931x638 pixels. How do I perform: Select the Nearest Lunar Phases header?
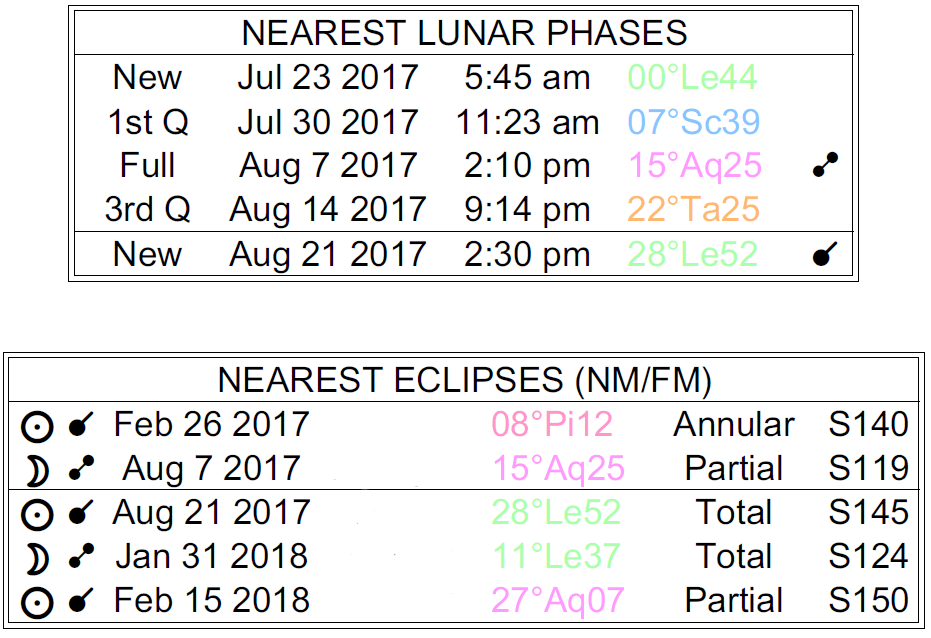coord(464,33)
